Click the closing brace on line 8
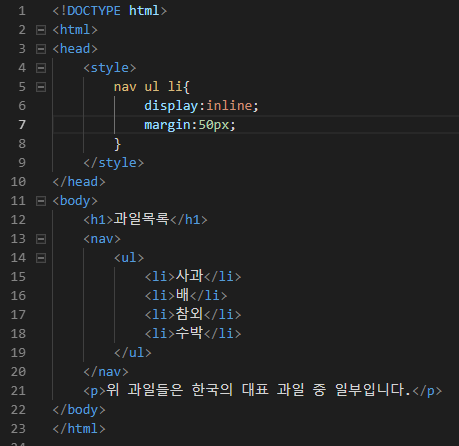This screenshot has width=459, height=446. [117, 144]
